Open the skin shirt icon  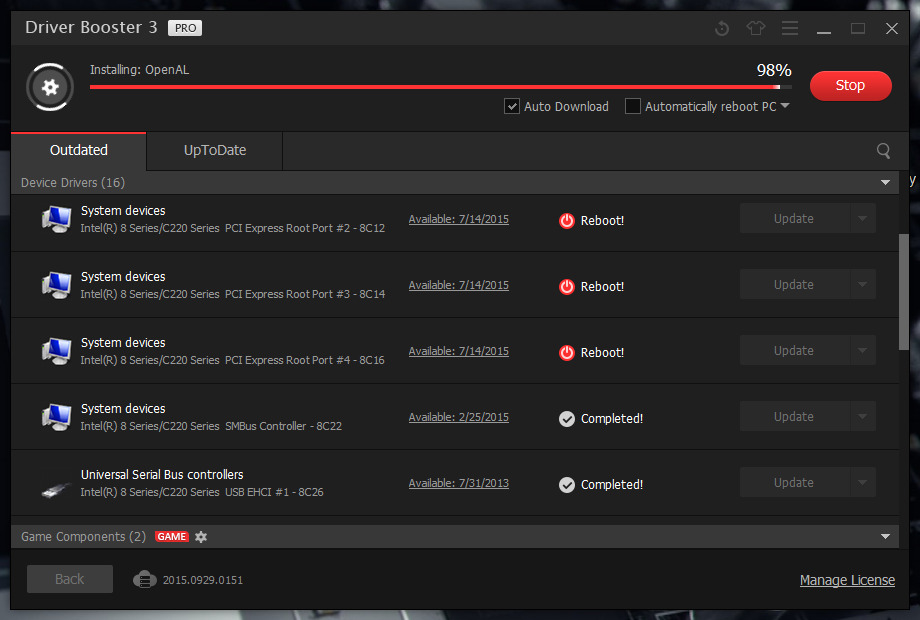756,28
